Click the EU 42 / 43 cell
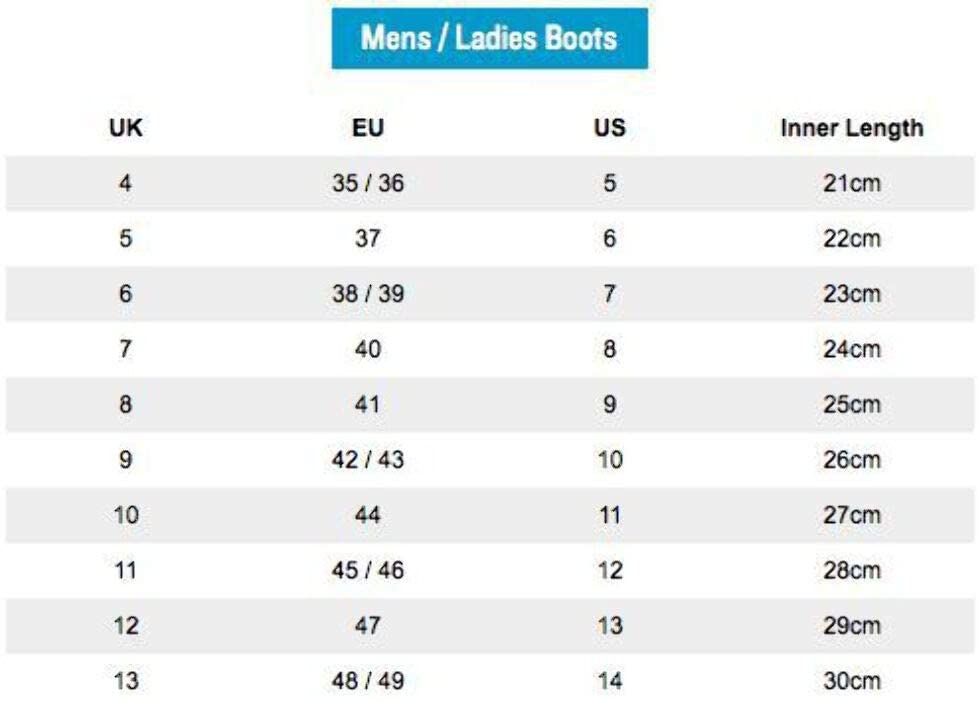Screen dimensions: 978x701 [x=368, y=460]
